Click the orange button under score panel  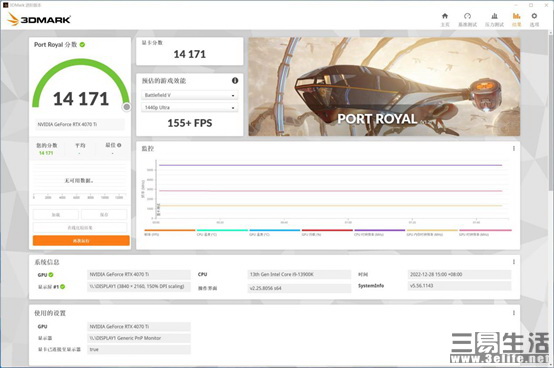[81, 241]
